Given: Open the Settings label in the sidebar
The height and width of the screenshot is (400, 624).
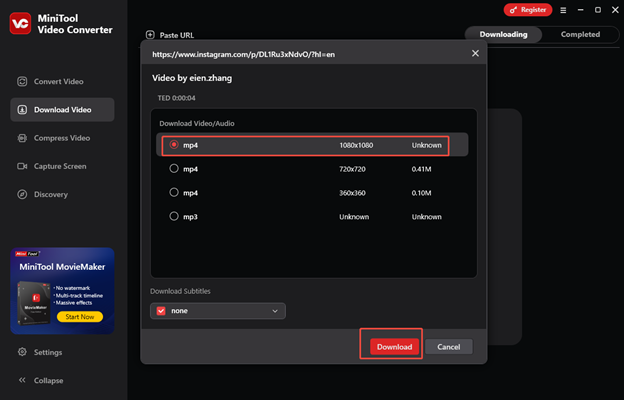Looking at the screenshot, I should [48, 352].
